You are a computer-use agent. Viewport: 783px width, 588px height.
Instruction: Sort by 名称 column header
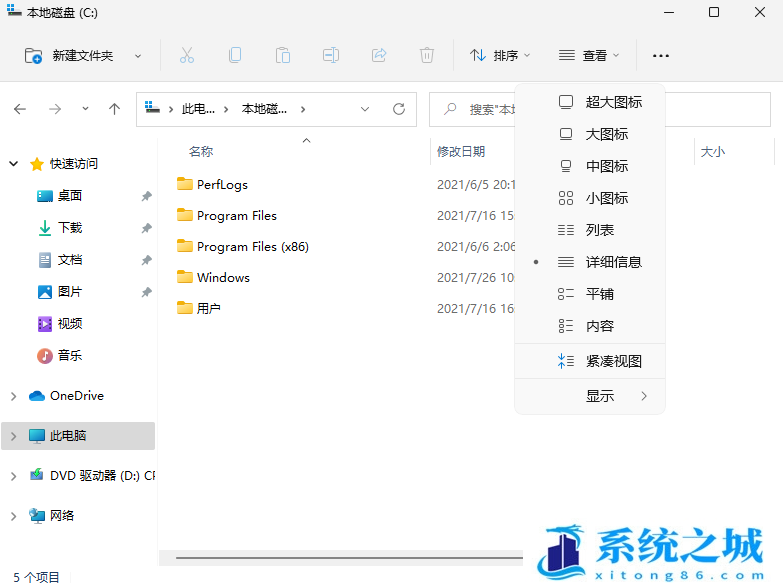[x=201, y=151]
